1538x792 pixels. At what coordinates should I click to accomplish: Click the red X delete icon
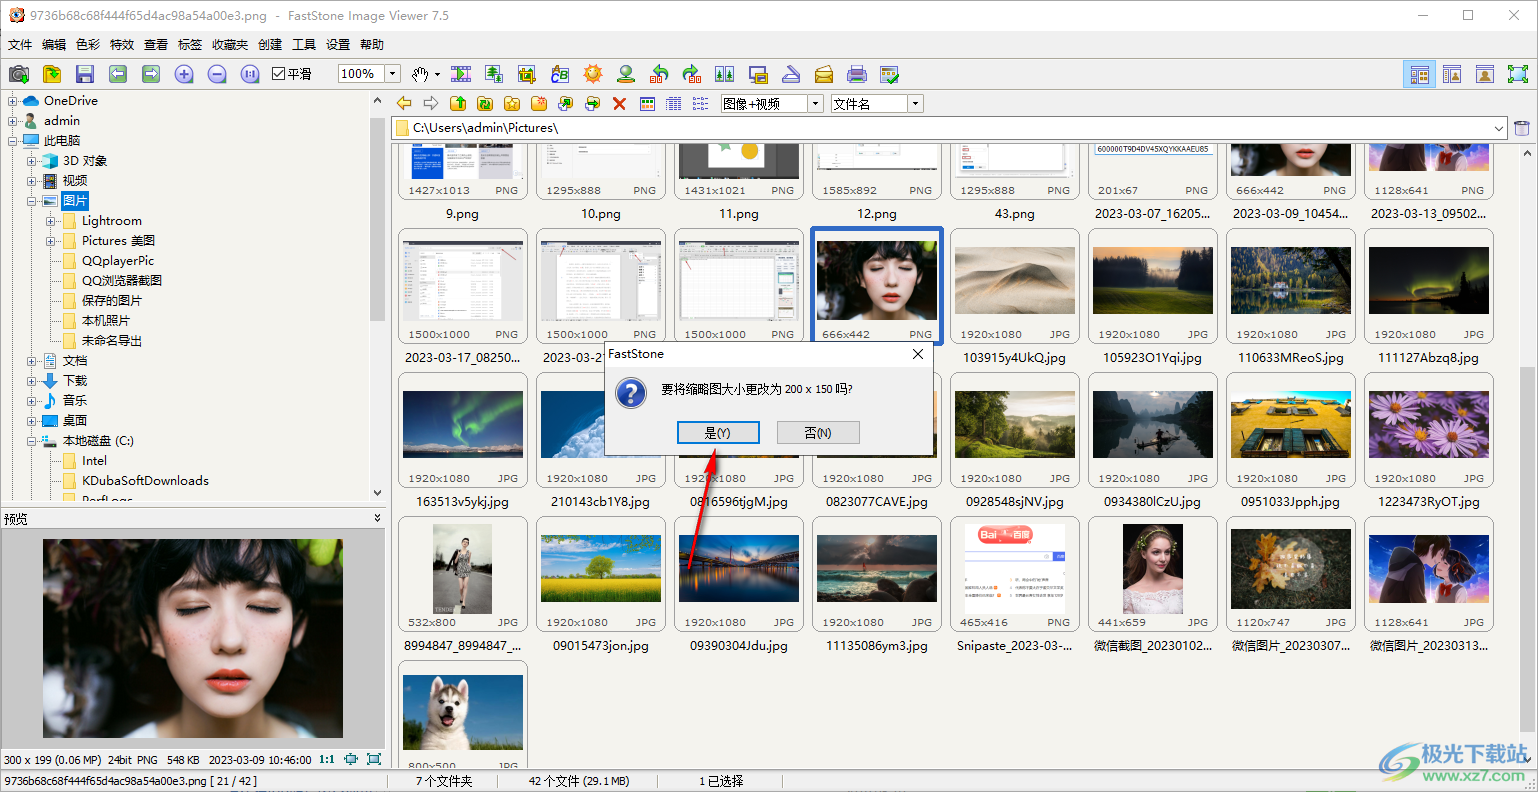(620, 104)
